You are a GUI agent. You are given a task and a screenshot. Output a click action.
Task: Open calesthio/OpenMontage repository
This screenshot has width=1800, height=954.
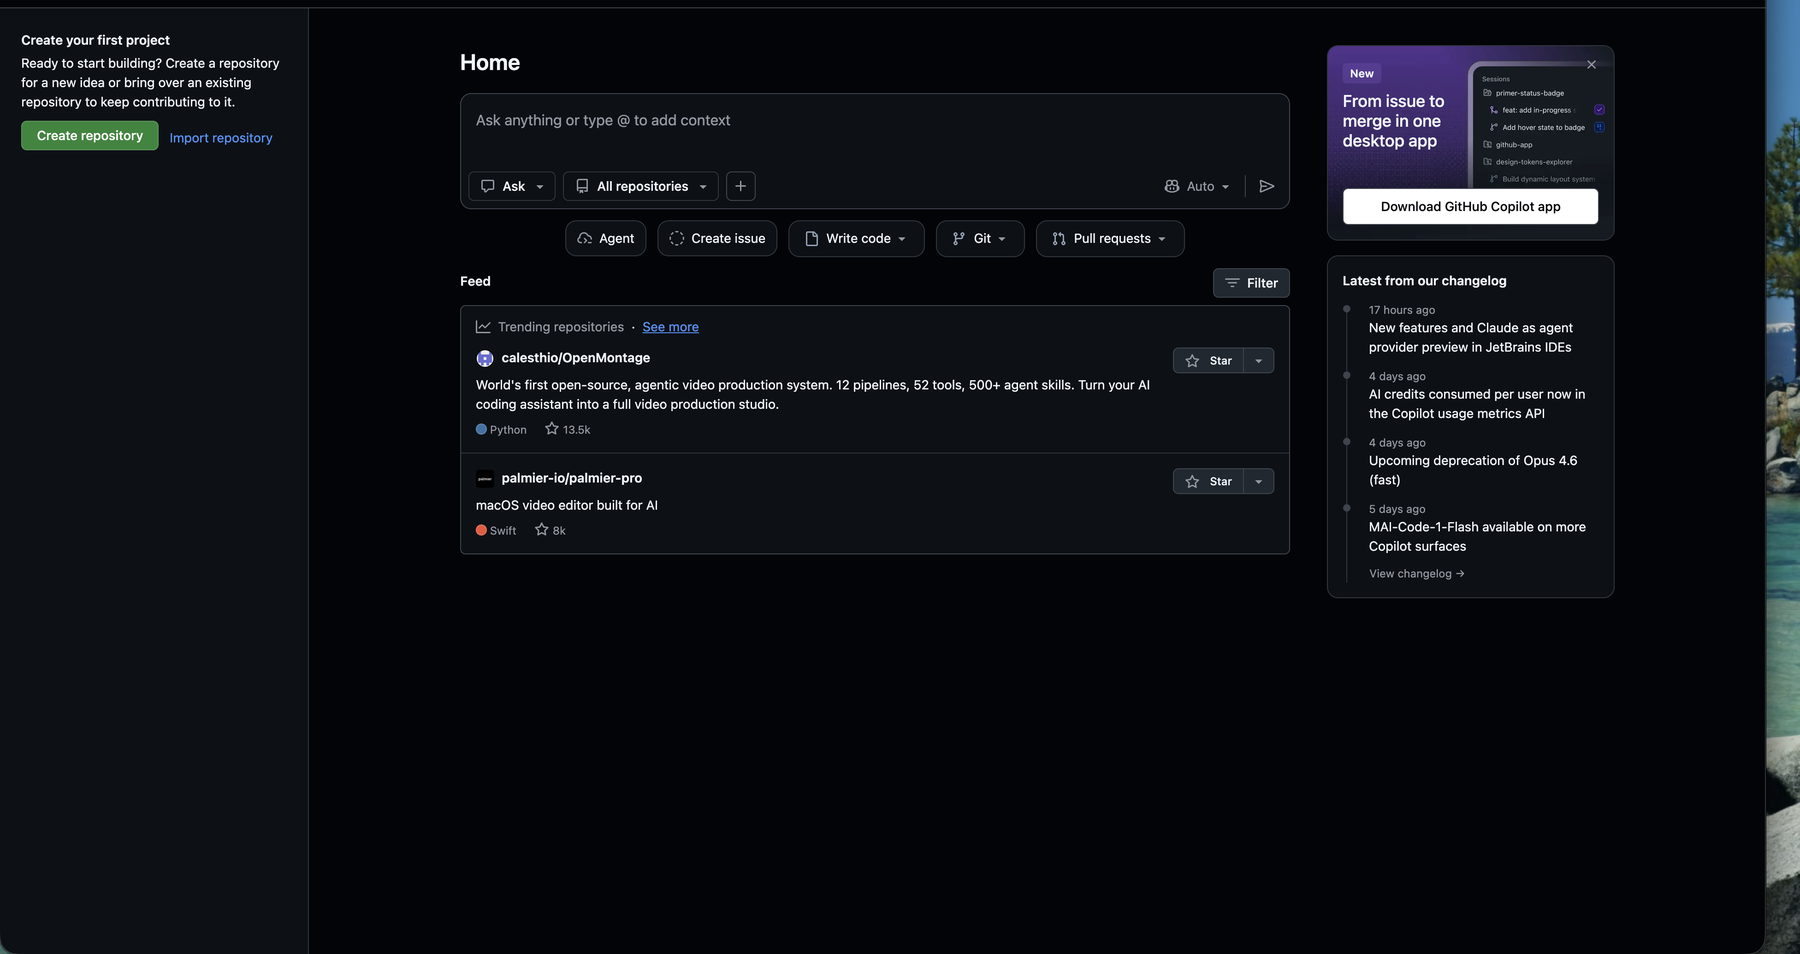point(575,358)
